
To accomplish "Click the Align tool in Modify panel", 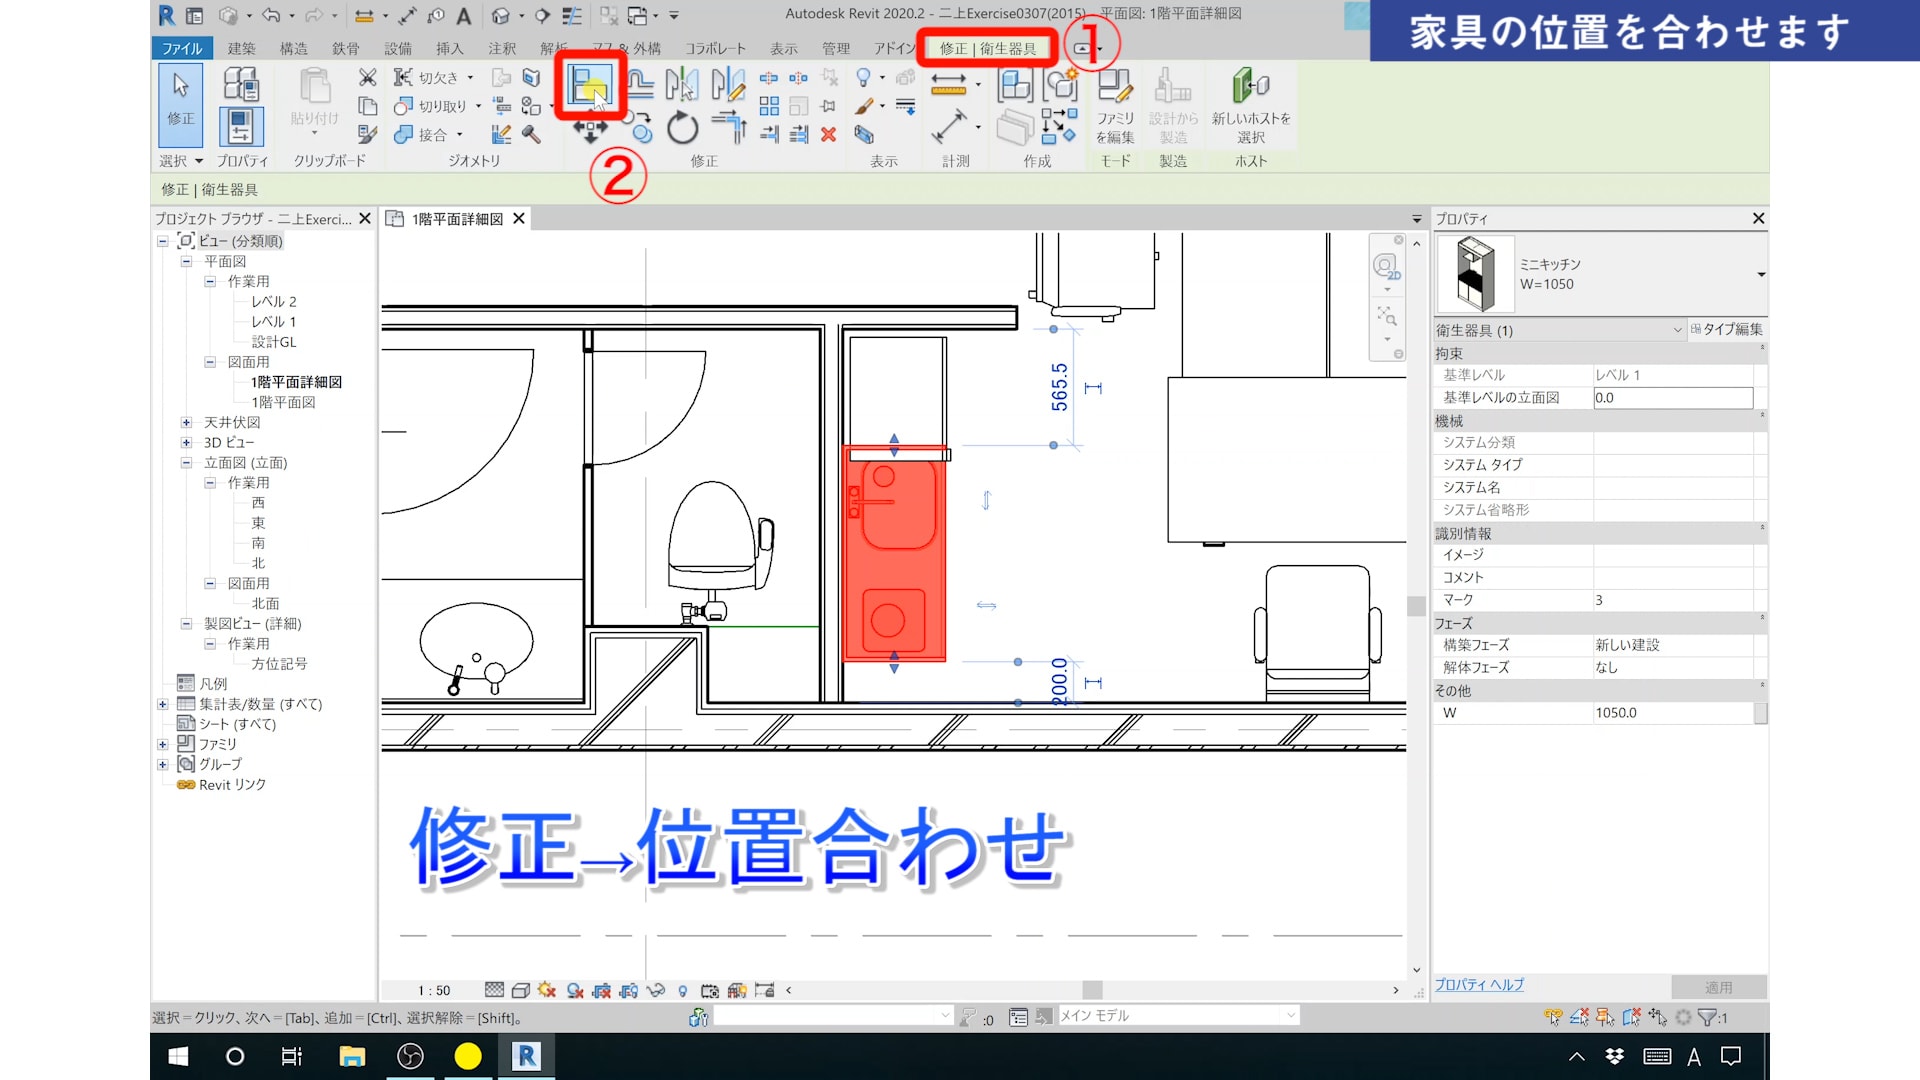I will [590, 86].
